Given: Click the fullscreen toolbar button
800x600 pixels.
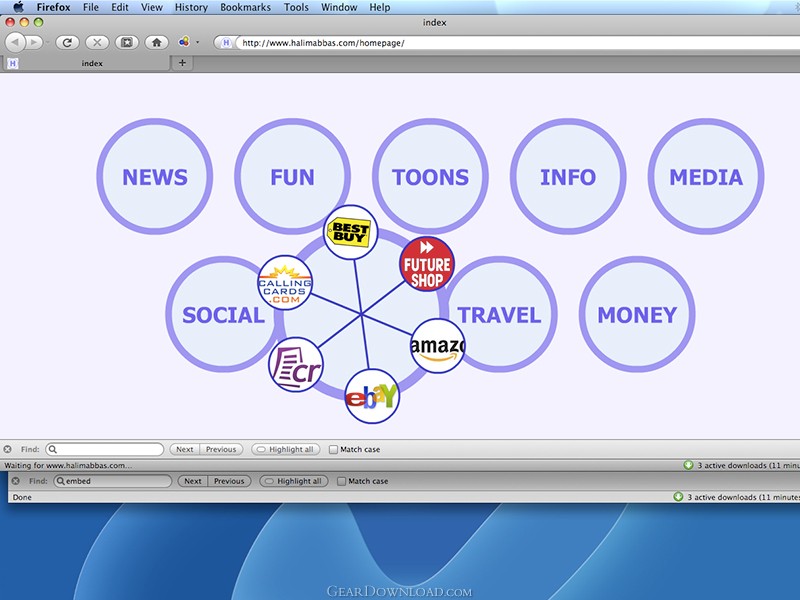Looking at the screenshot, I should pos(127,42).
